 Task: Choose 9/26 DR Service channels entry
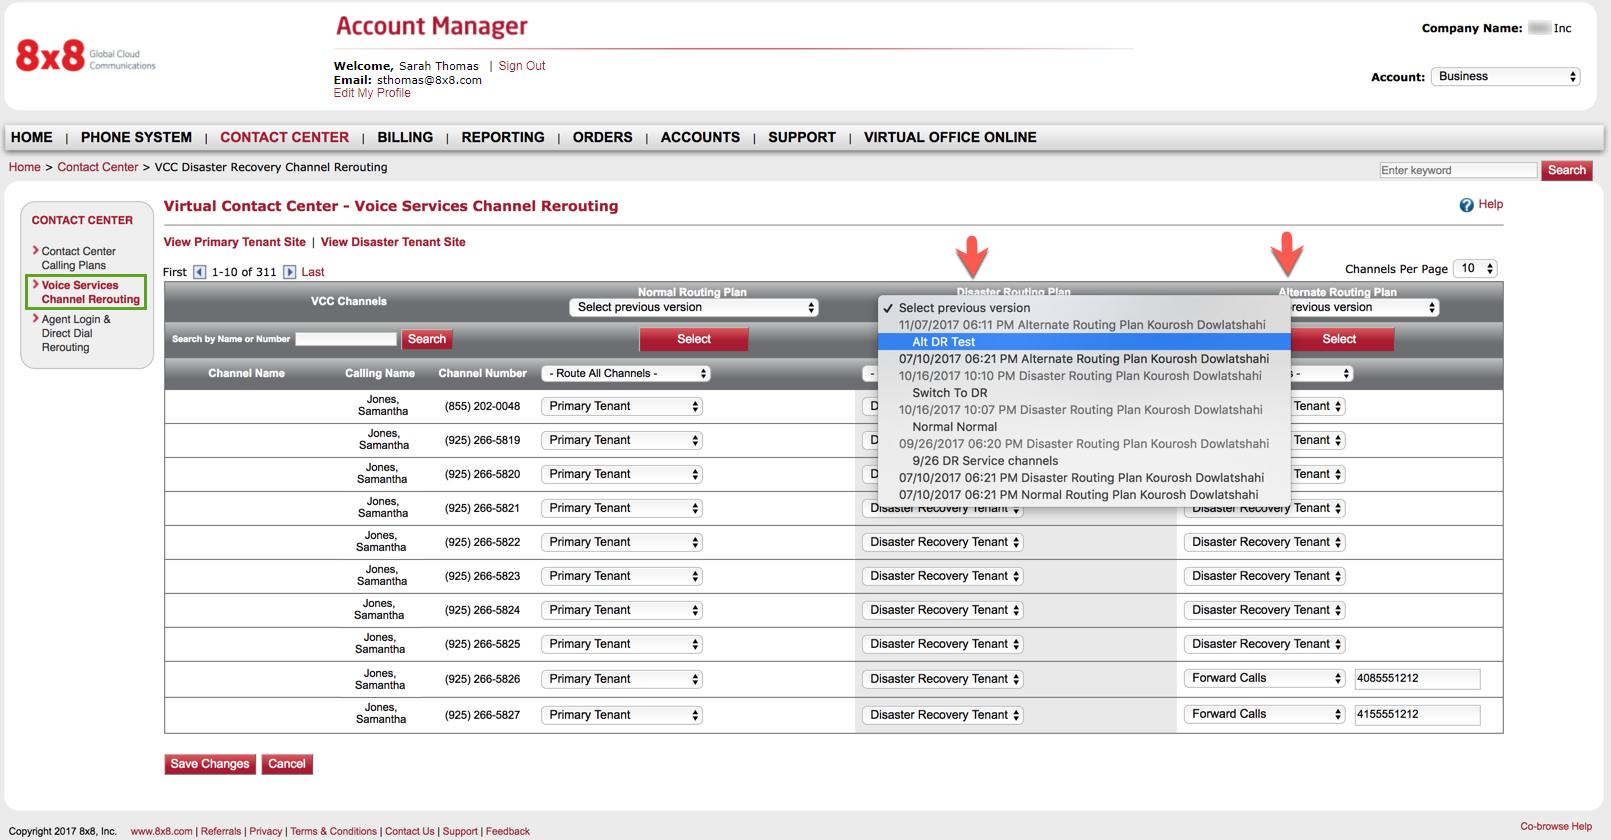tap(1084, 461)
